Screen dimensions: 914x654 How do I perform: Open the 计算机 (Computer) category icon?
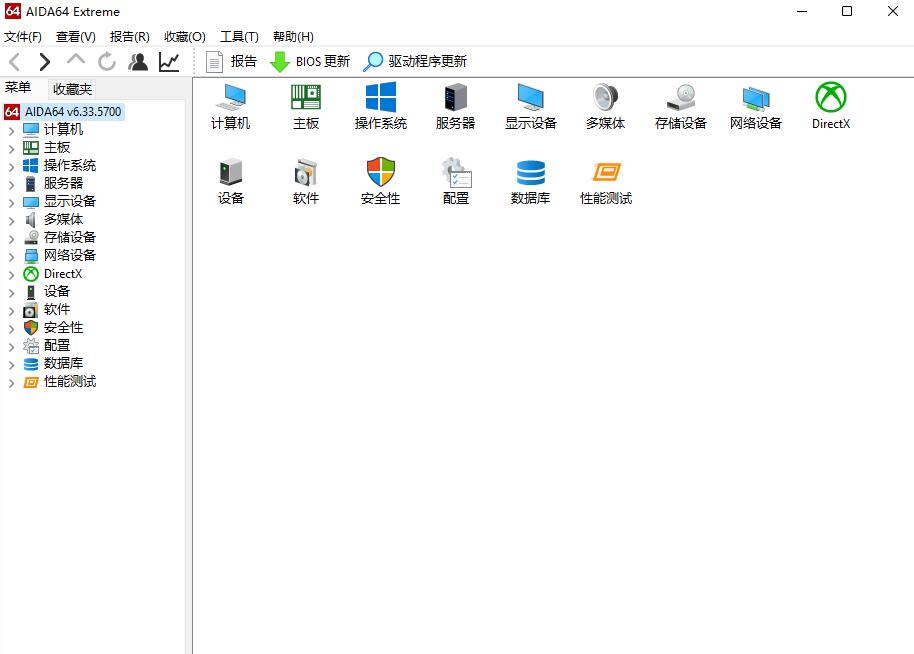(230, 105)
